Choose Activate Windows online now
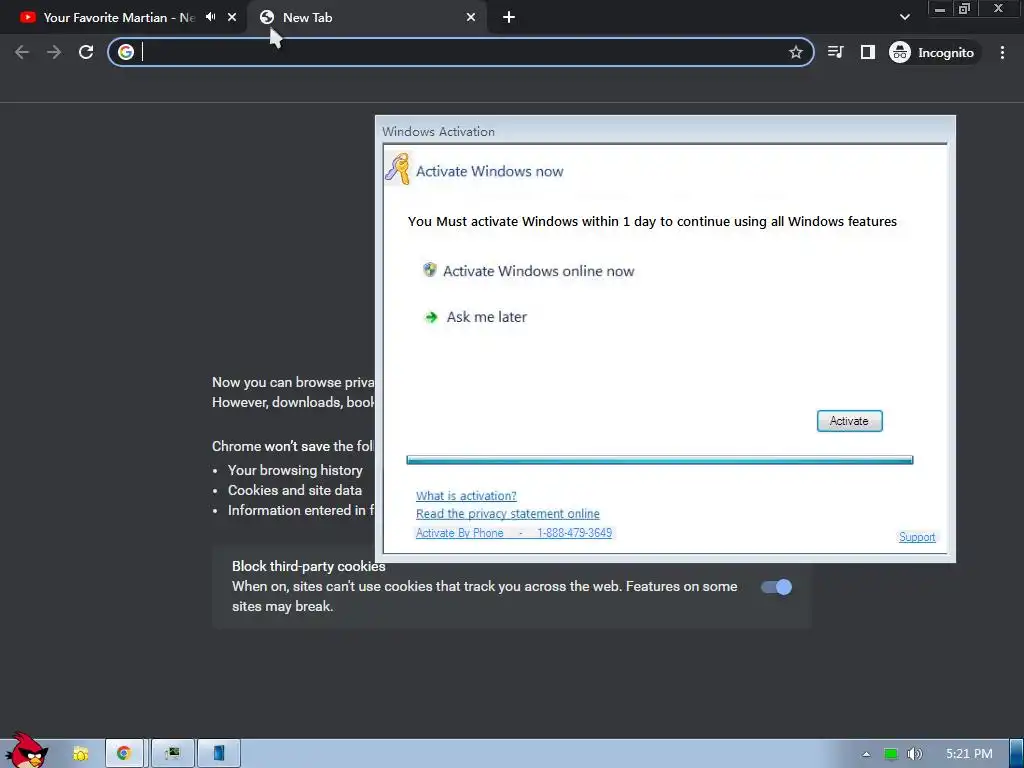 pyautogui.click(x=539, y=271)
